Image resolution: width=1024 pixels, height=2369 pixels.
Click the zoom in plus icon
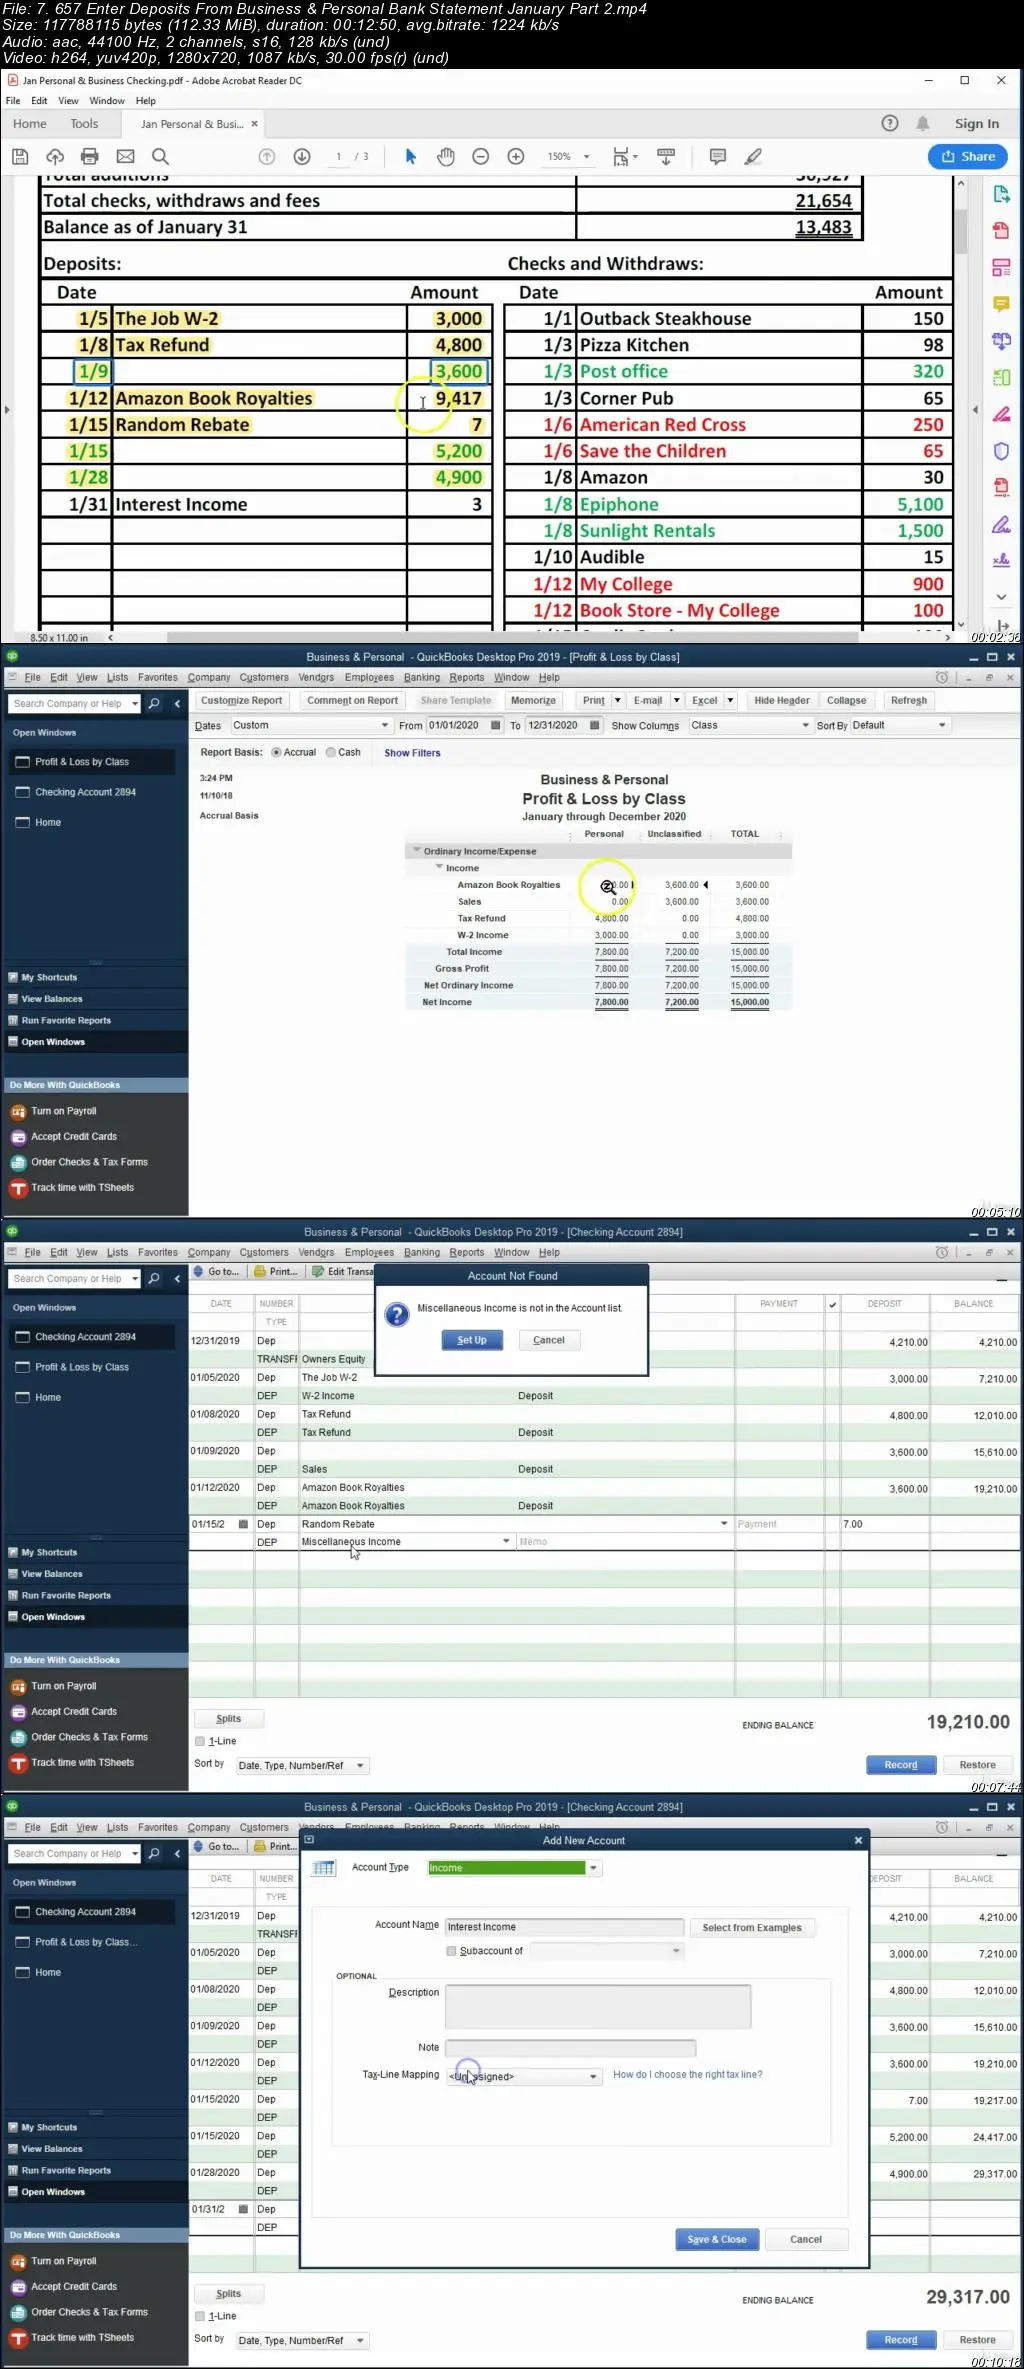[516, 156]
